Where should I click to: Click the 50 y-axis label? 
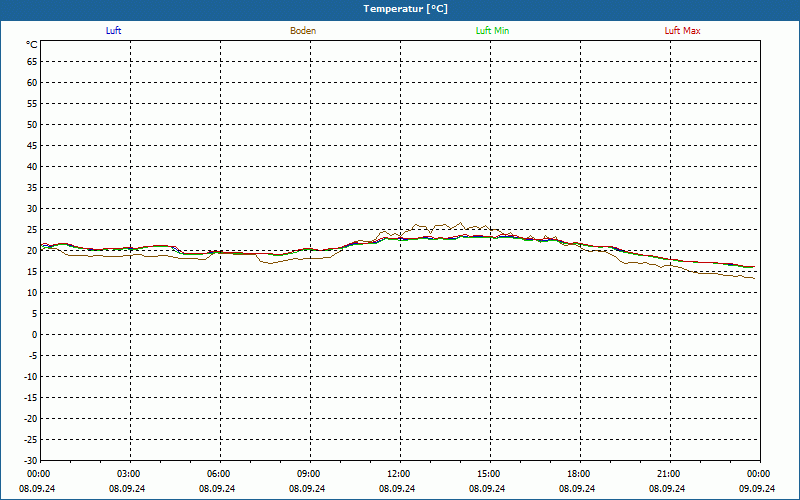(32, 124)
